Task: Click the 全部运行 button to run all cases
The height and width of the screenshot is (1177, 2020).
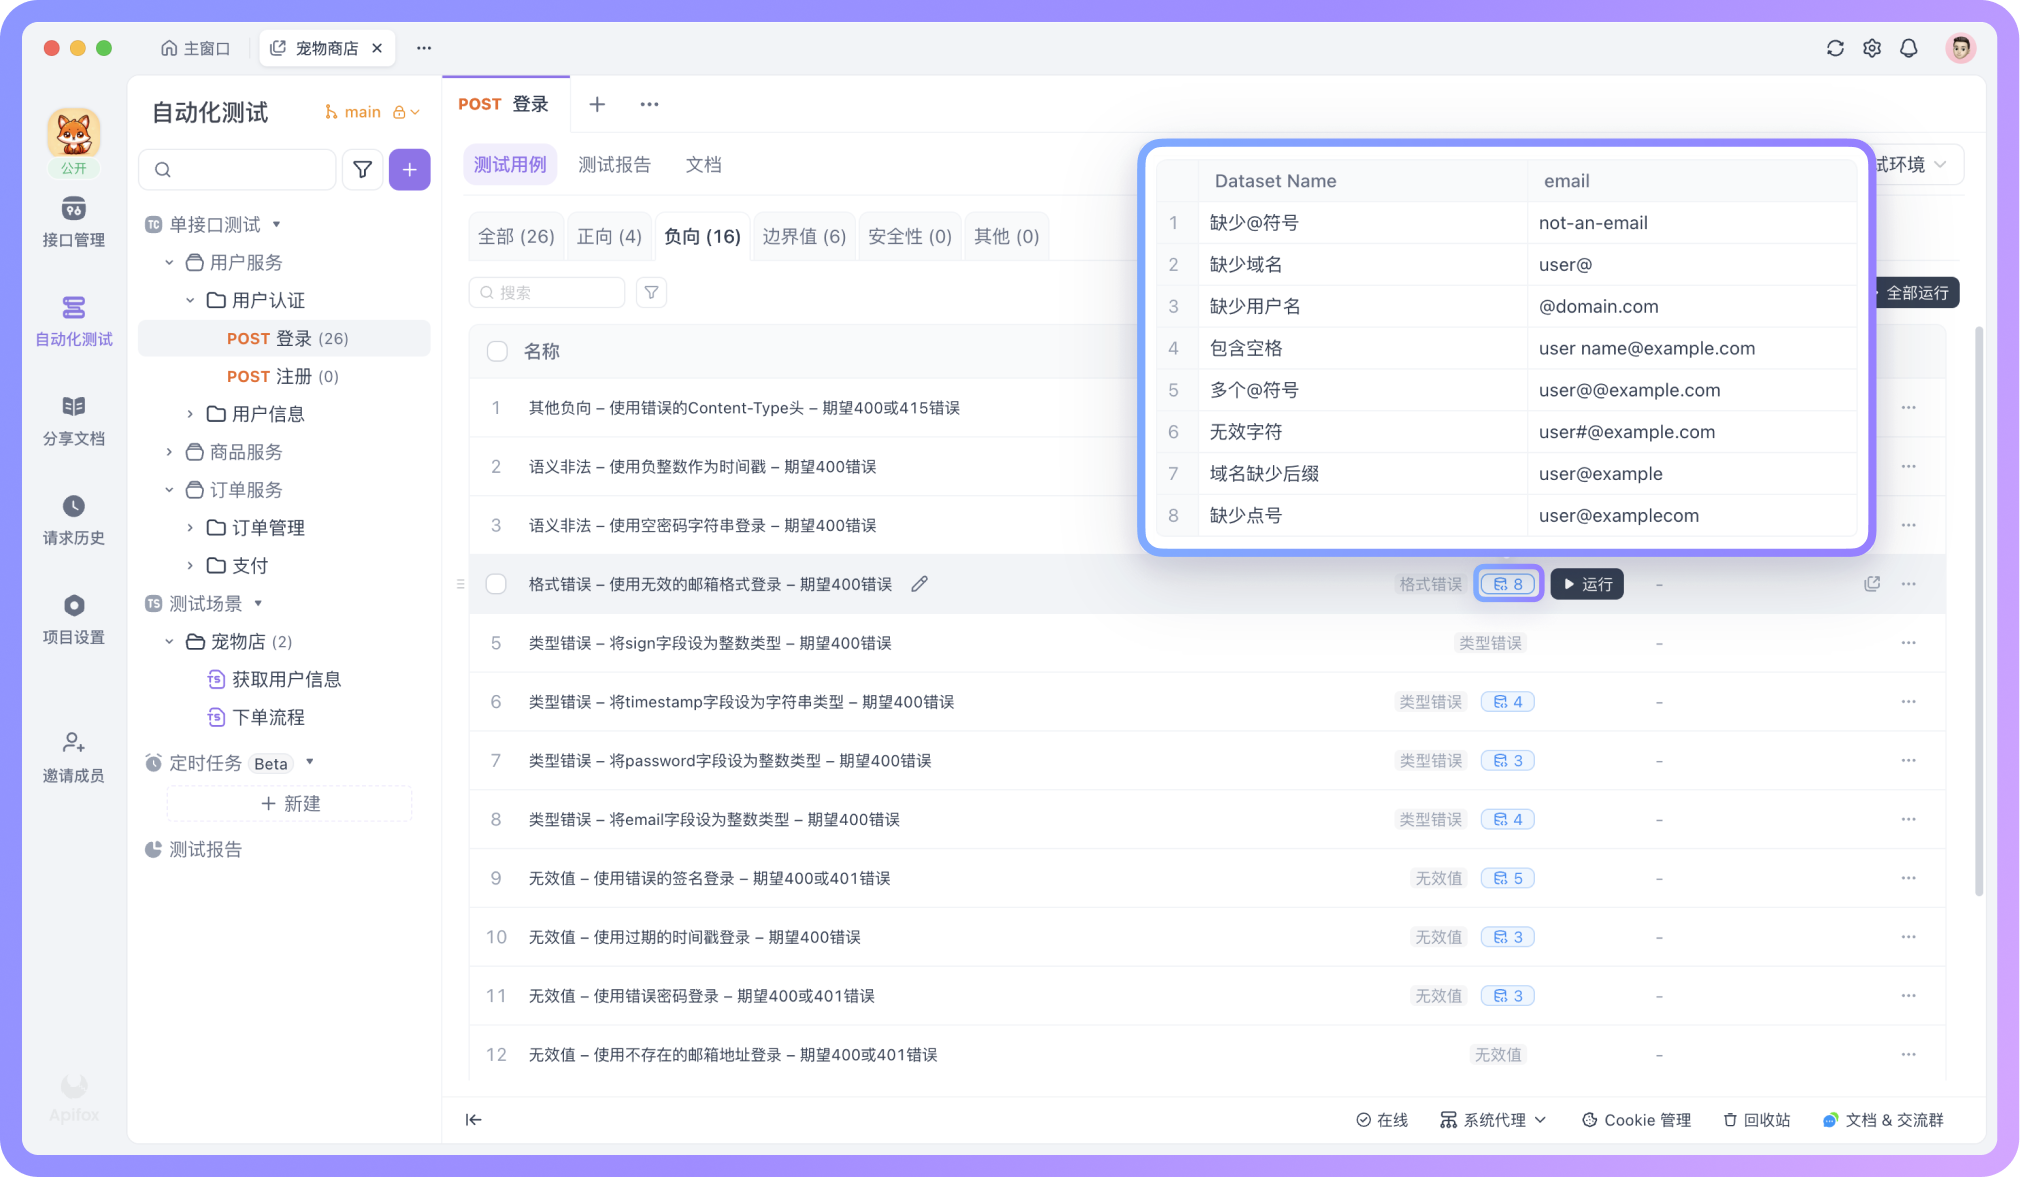Action: point(1915,292)
